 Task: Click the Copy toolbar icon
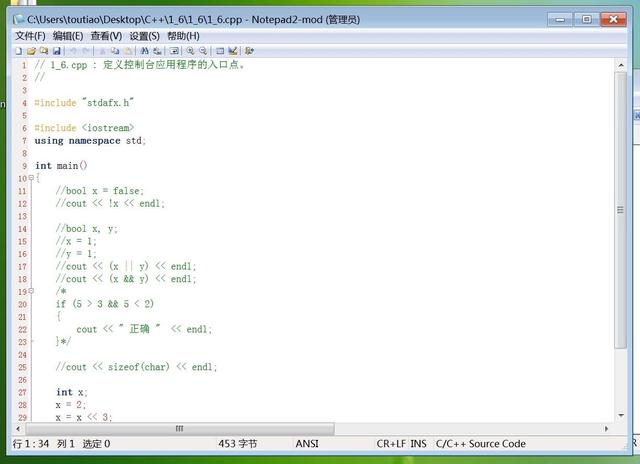pos(115,50)
